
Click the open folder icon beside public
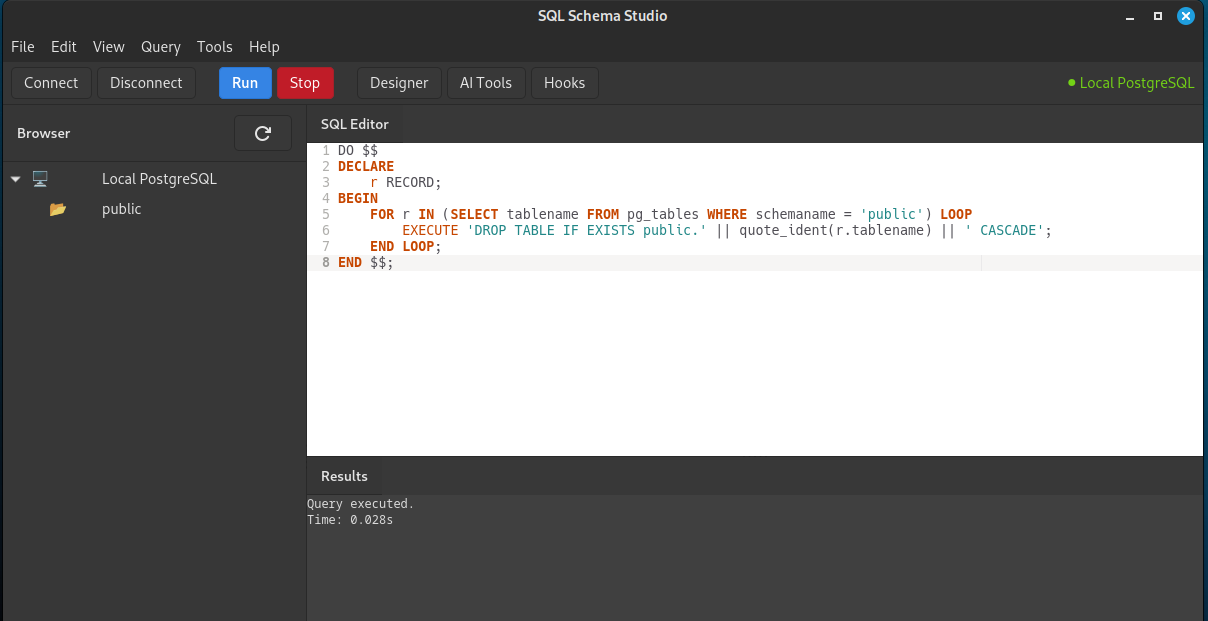(x=58, y=209)
